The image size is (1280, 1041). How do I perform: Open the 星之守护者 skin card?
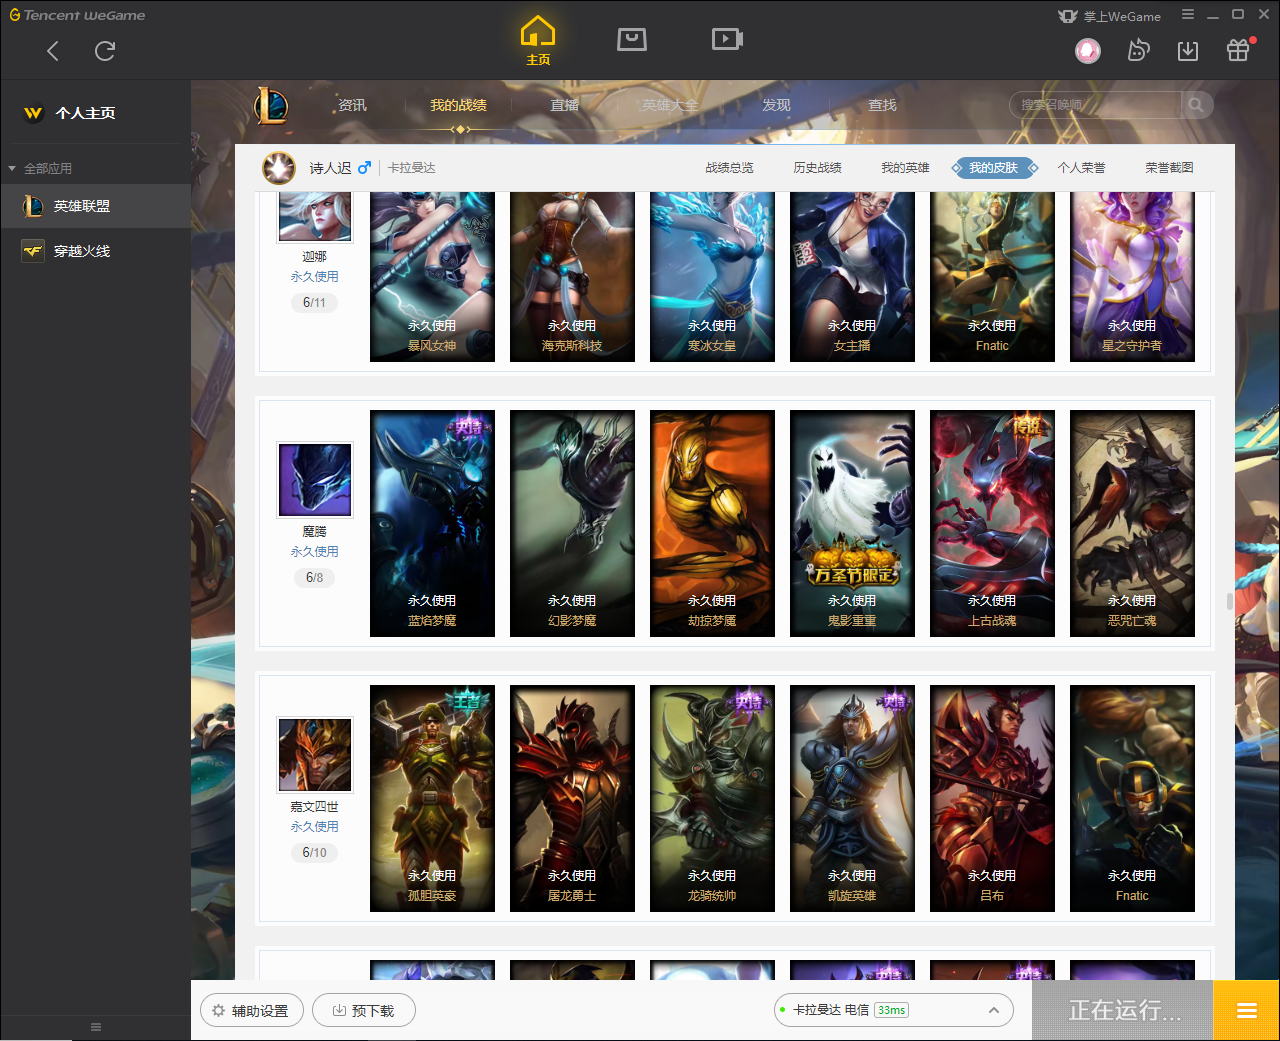click(x=1132, y=276)
